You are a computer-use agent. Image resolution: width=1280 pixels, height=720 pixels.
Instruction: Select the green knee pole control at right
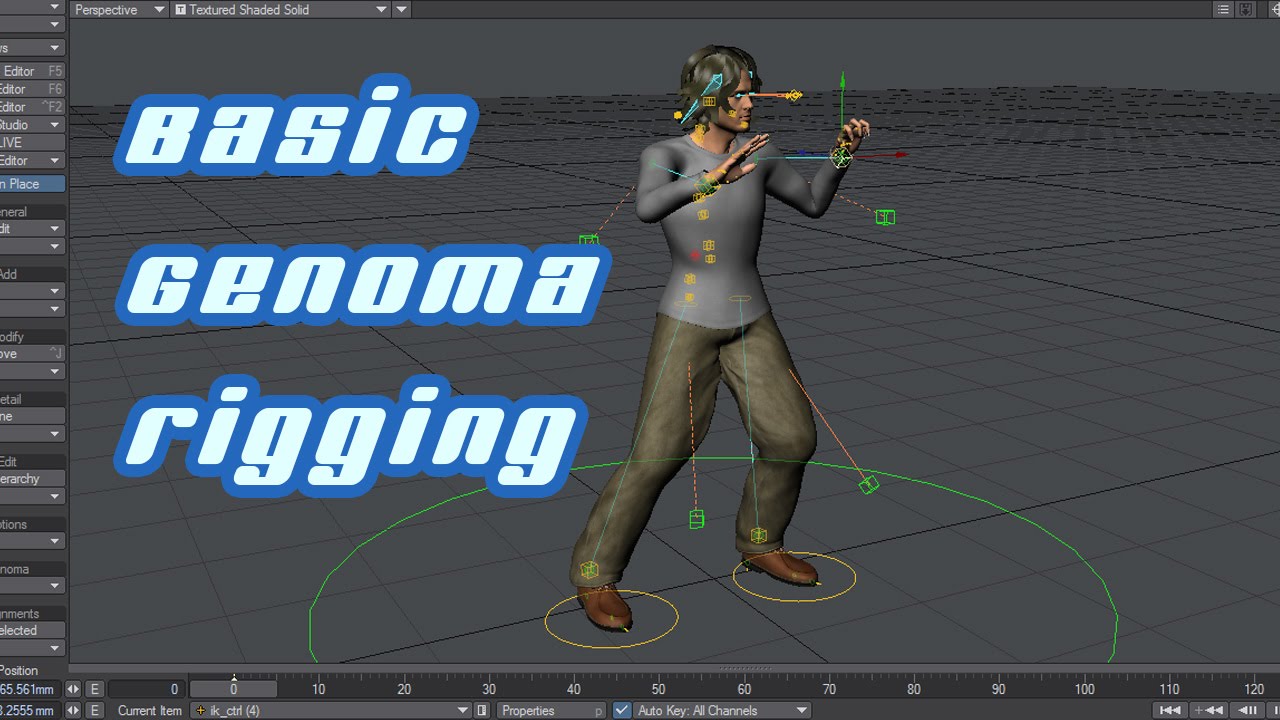868,485
